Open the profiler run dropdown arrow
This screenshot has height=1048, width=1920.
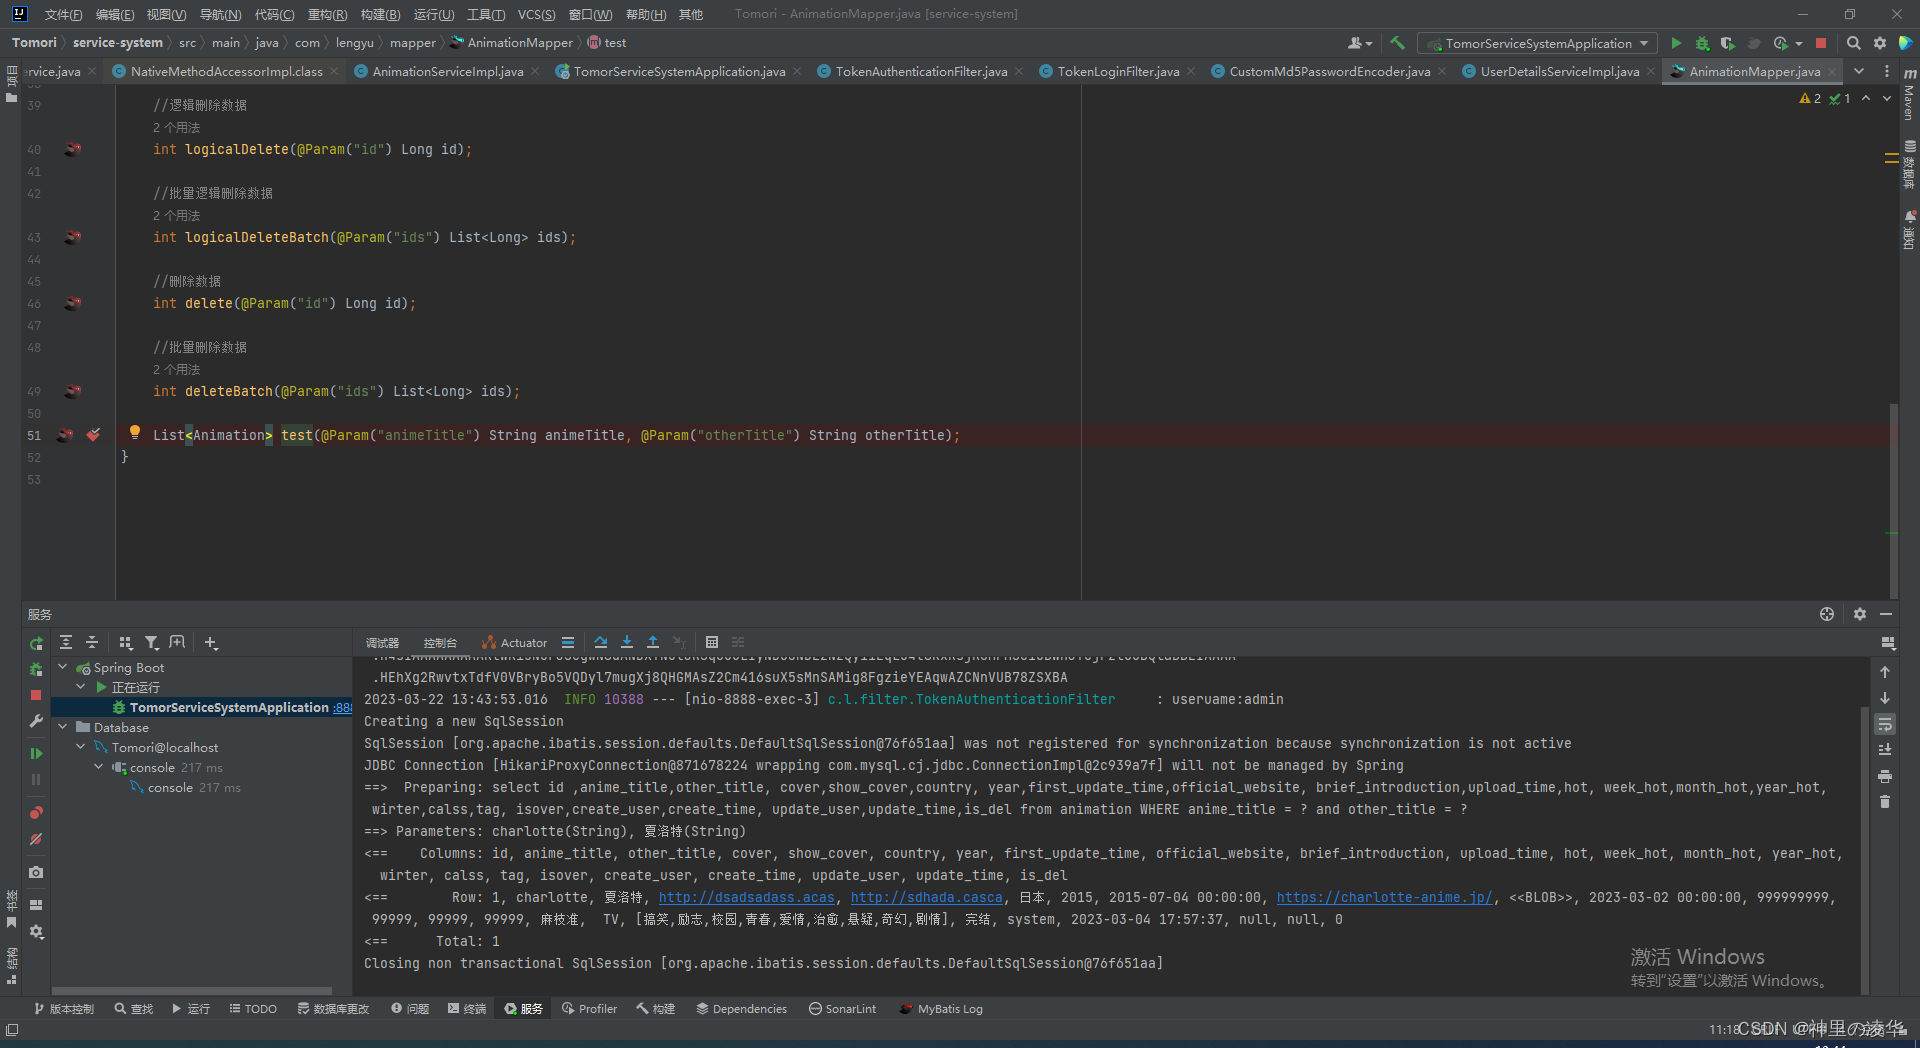pos(1799,43)
